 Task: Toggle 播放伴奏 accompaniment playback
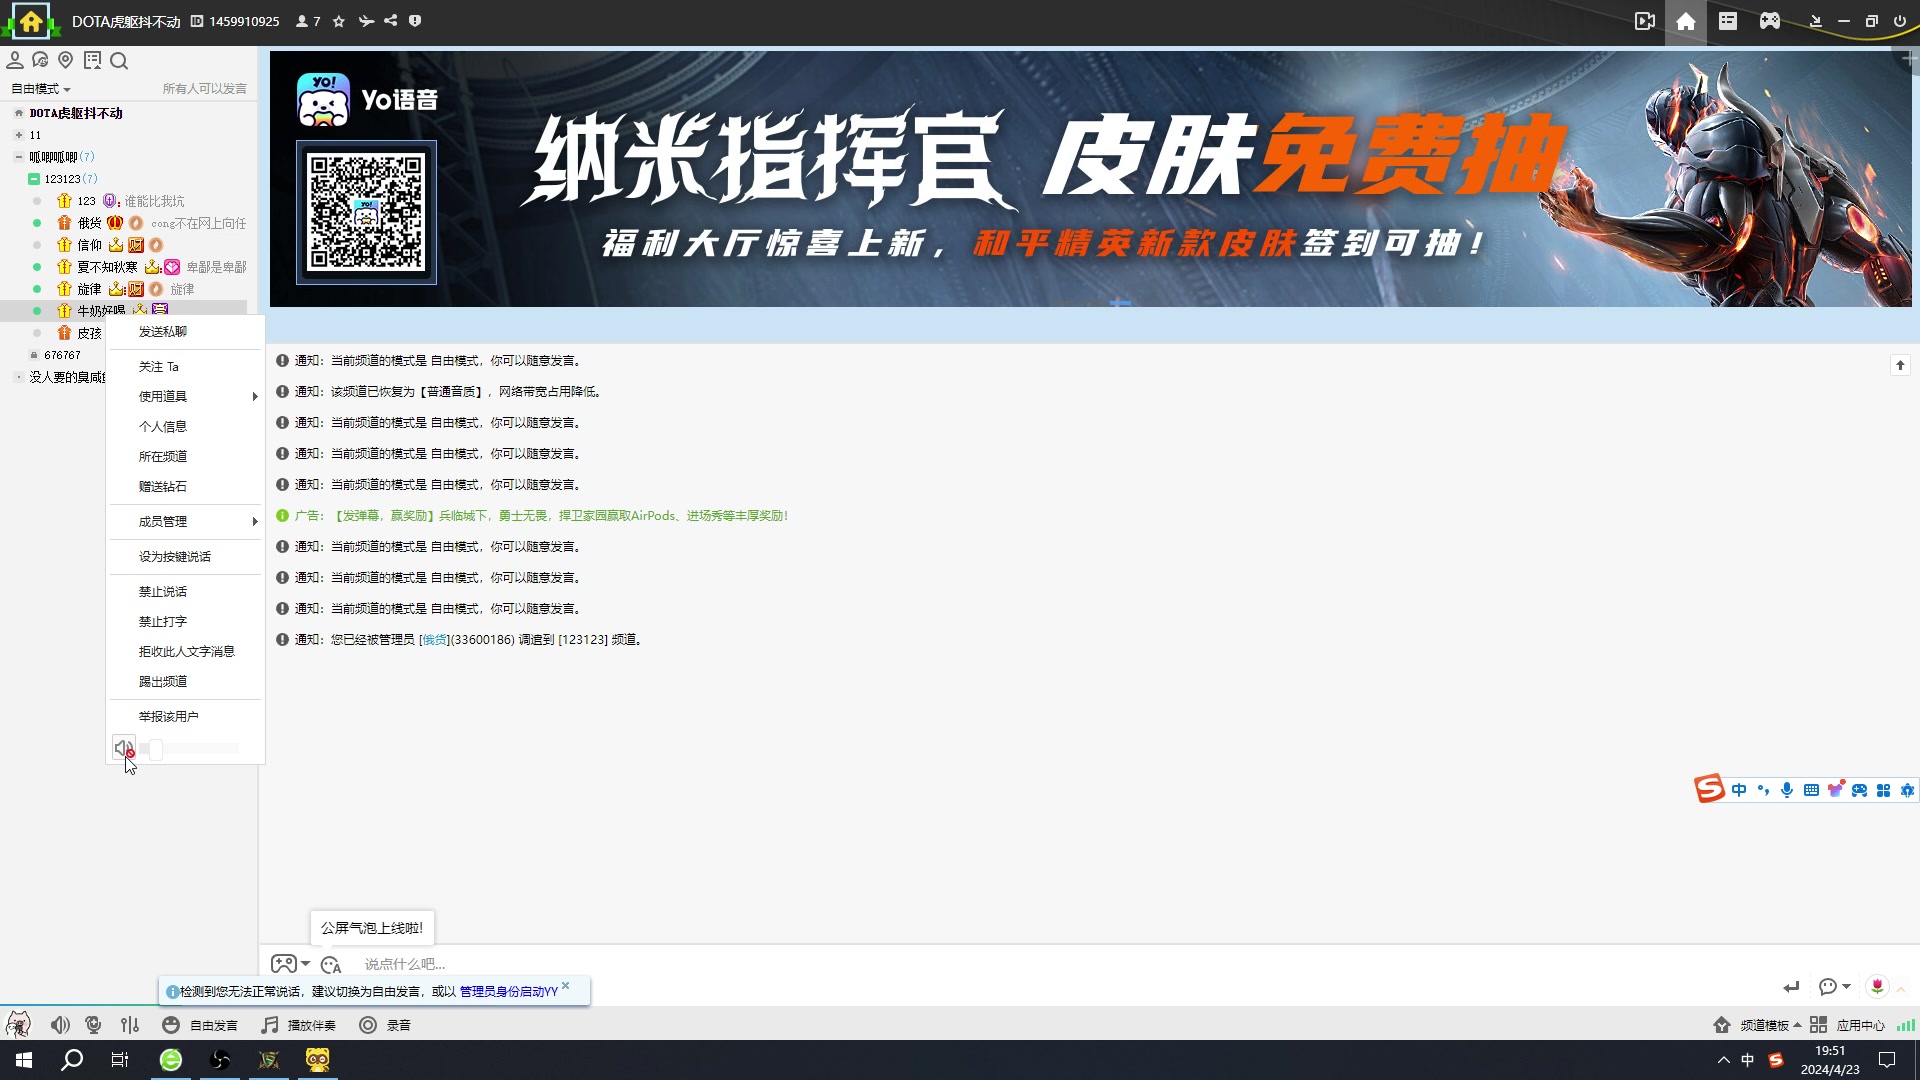pos(299,1025)
